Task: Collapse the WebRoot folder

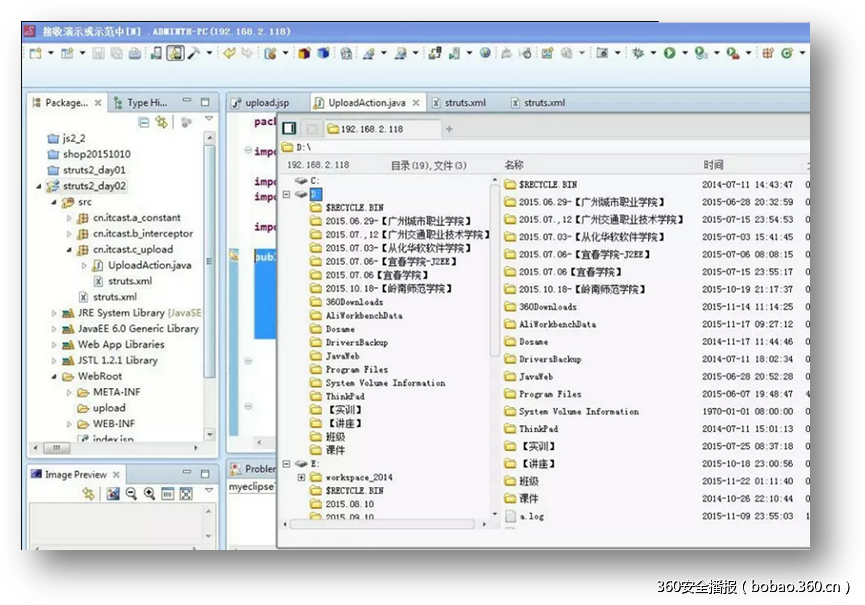Action: [x=54, y=376]
